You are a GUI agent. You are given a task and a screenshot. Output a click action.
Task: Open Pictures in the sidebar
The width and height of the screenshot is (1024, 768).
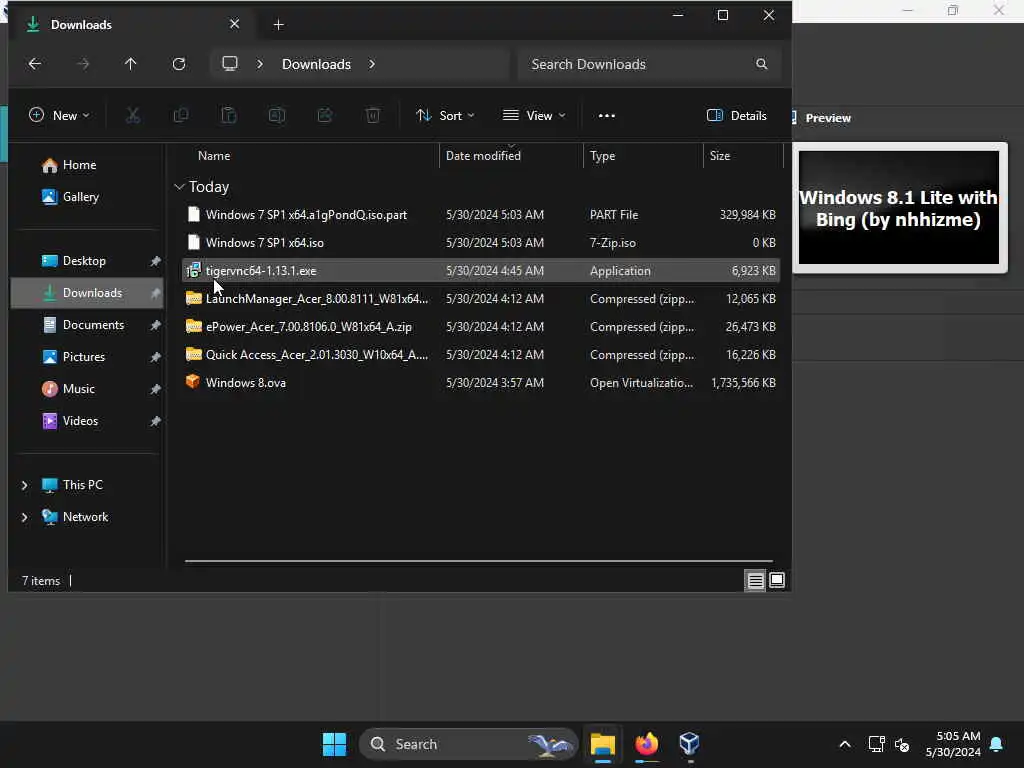tap(86, 357)
